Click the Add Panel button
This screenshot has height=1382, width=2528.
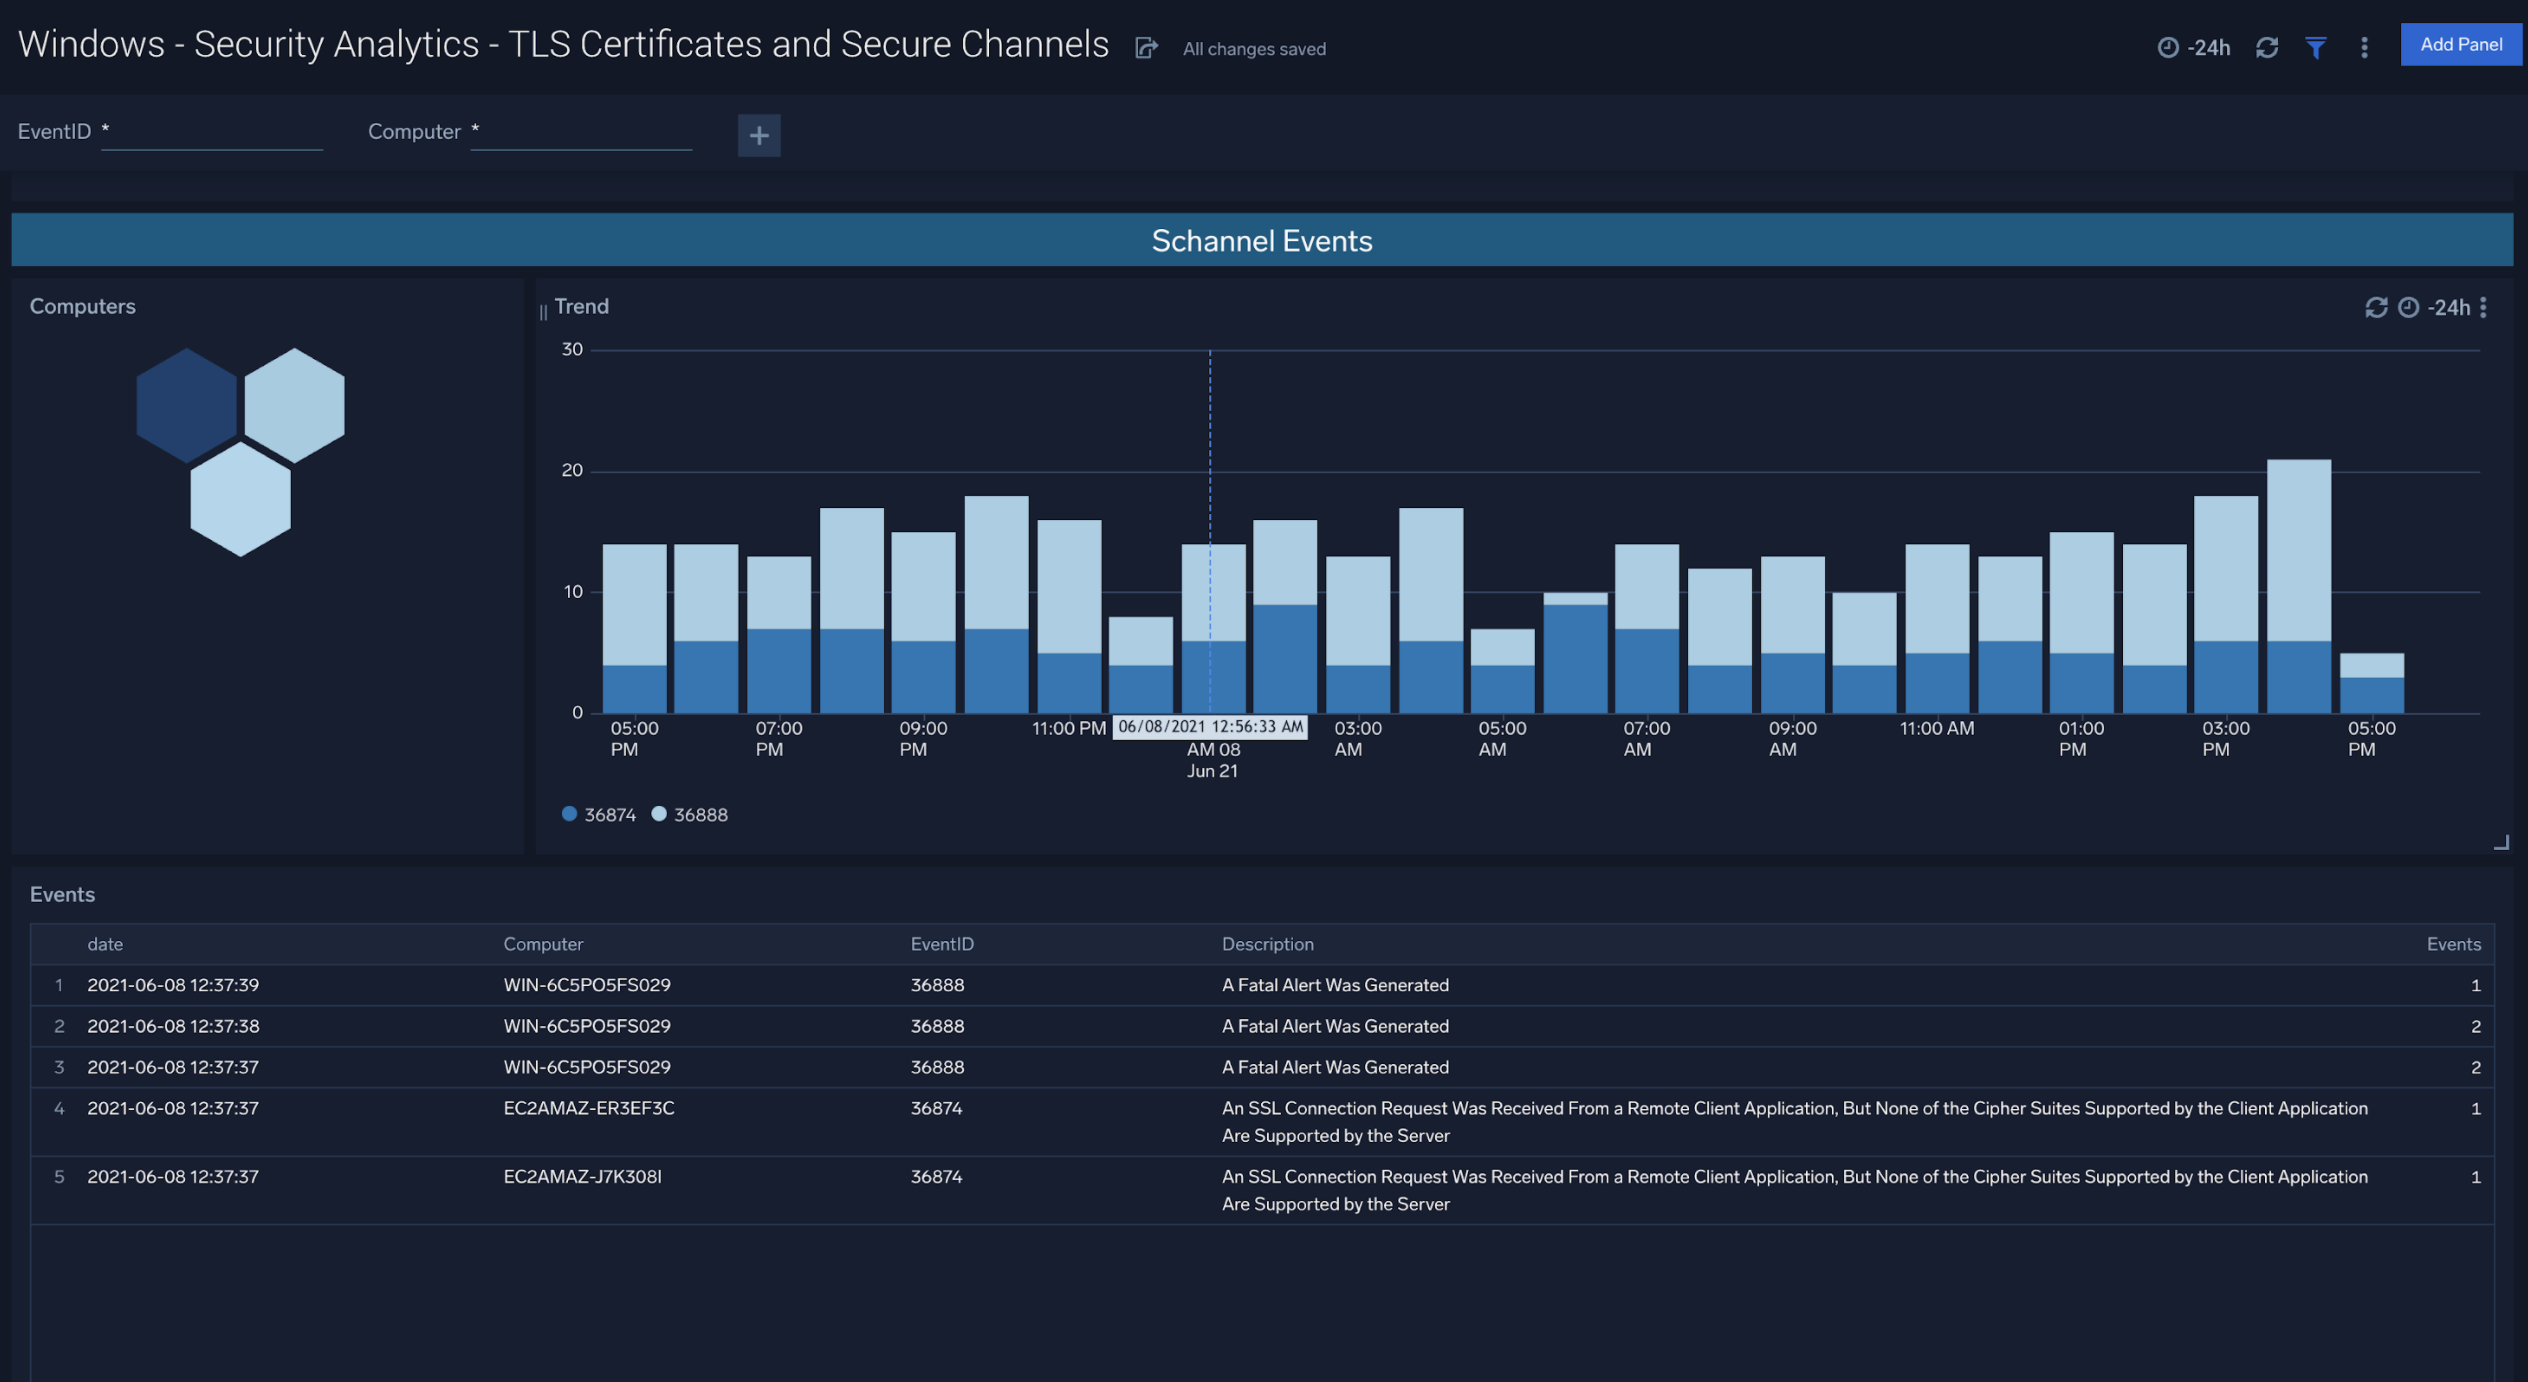click(x=2460, y=44)
